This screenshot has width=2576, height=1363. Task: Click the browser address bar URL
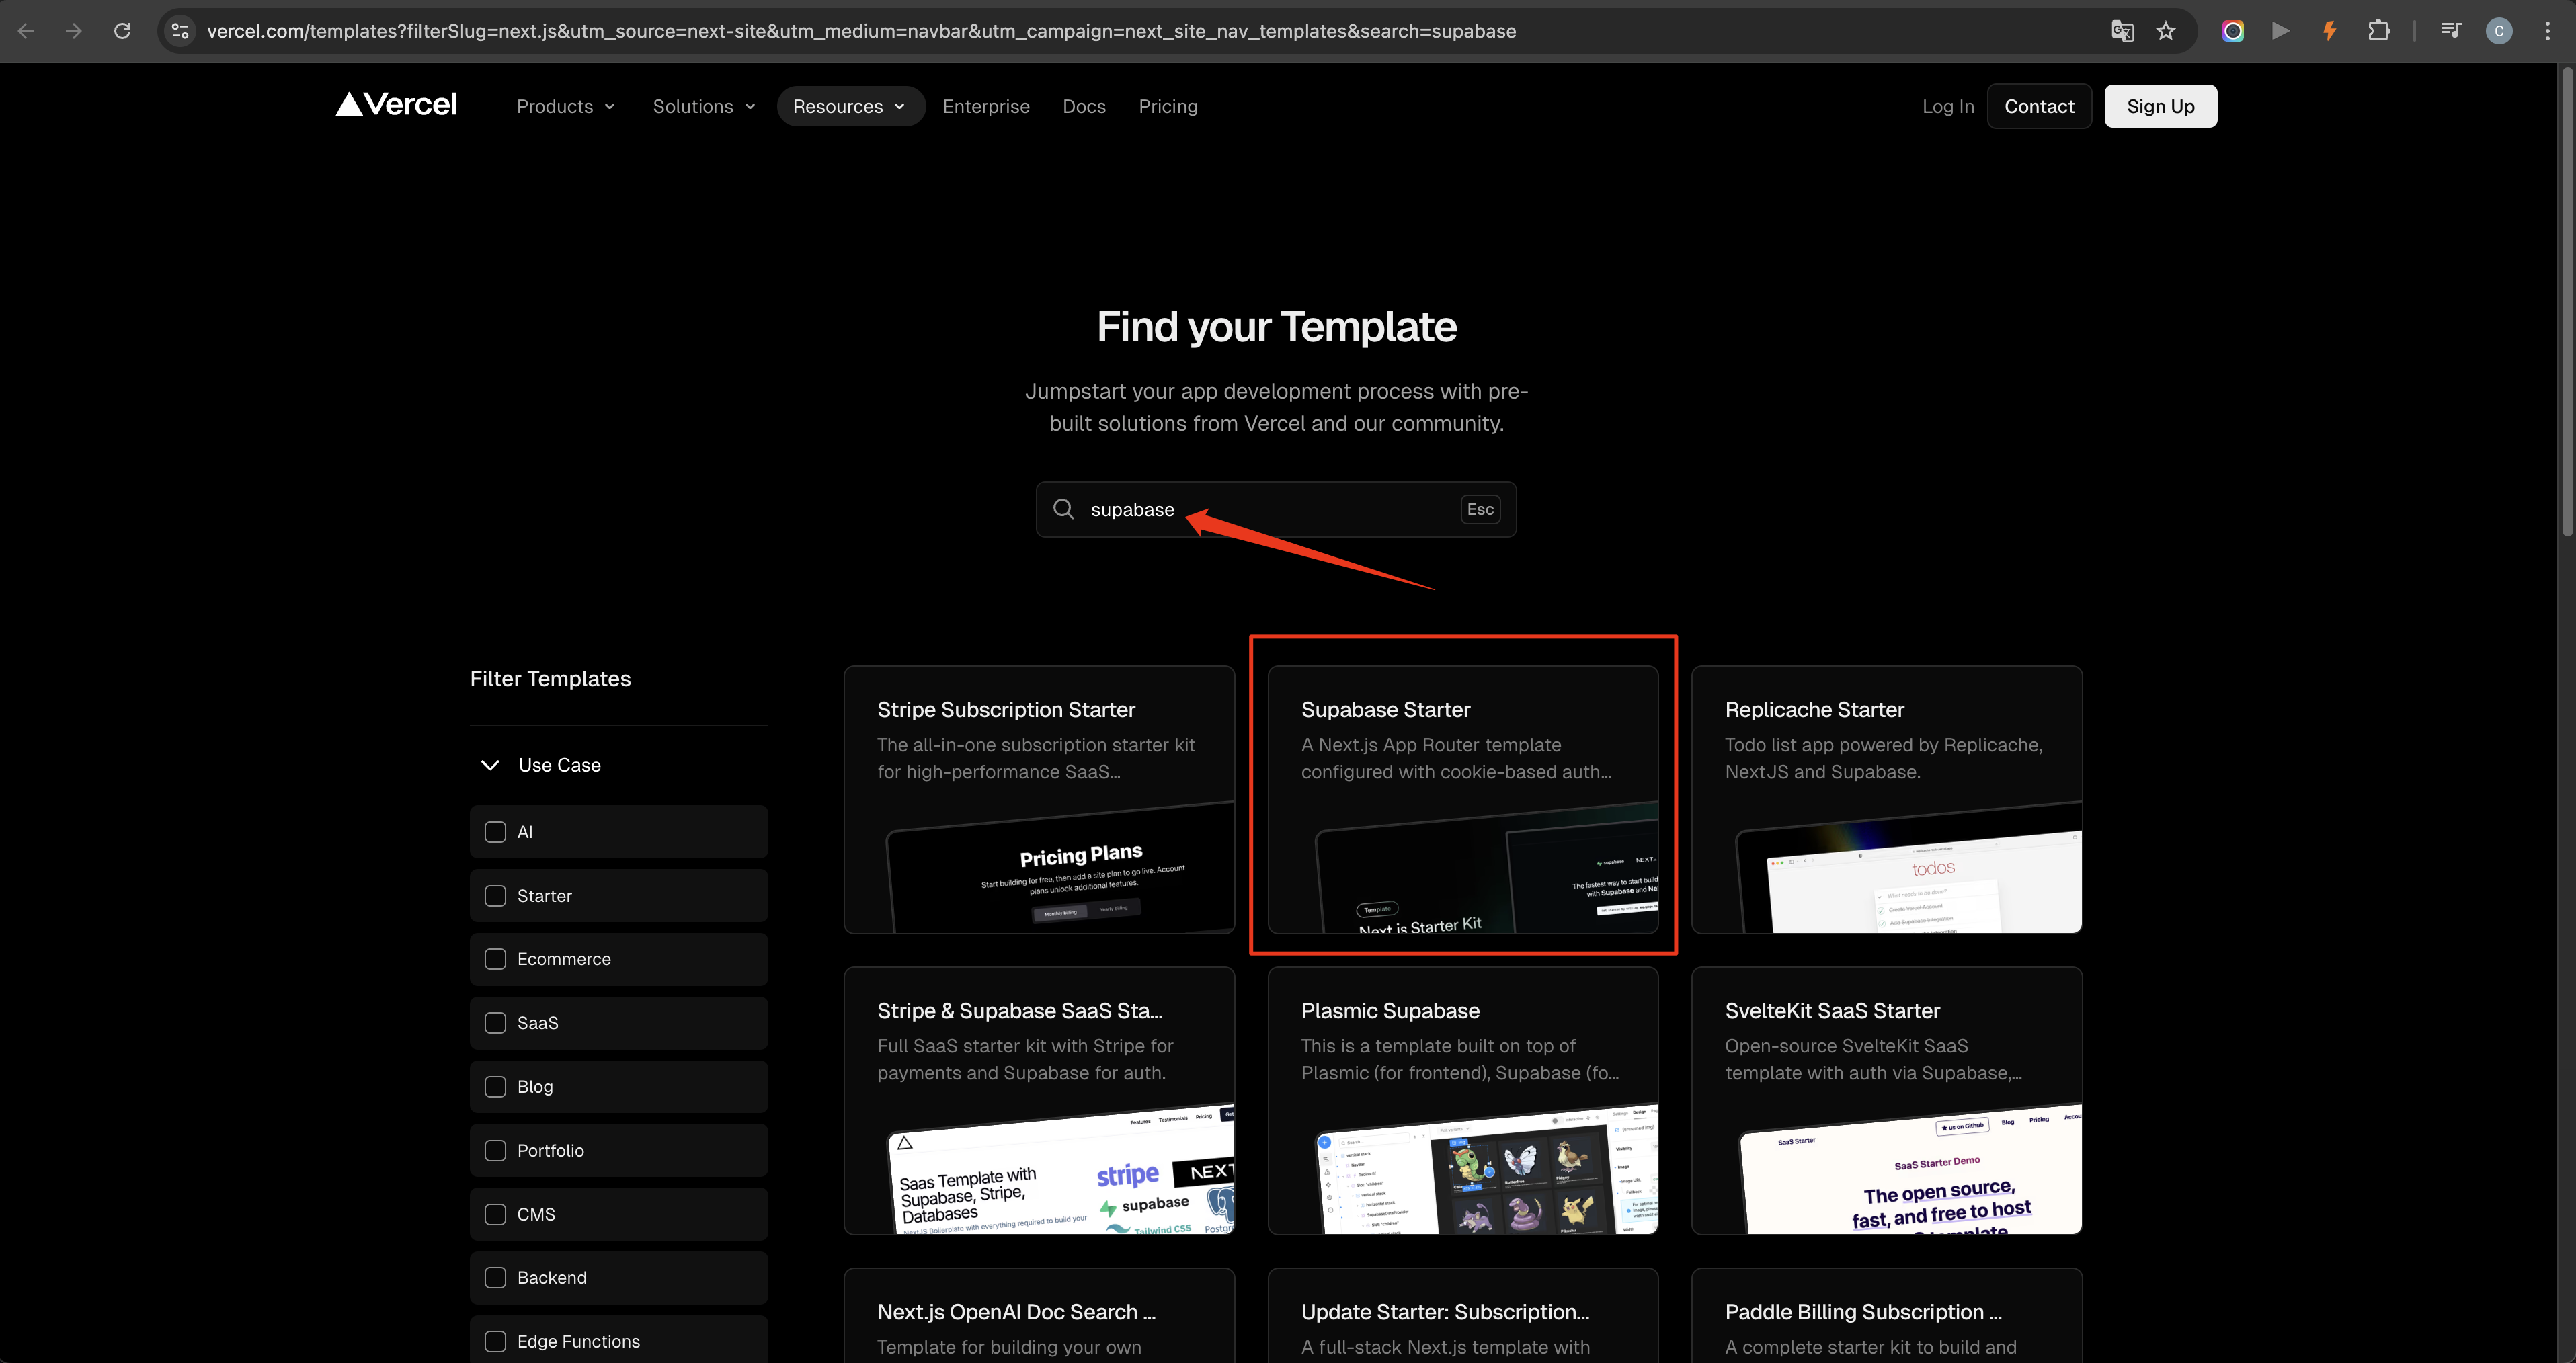[861, 31]
